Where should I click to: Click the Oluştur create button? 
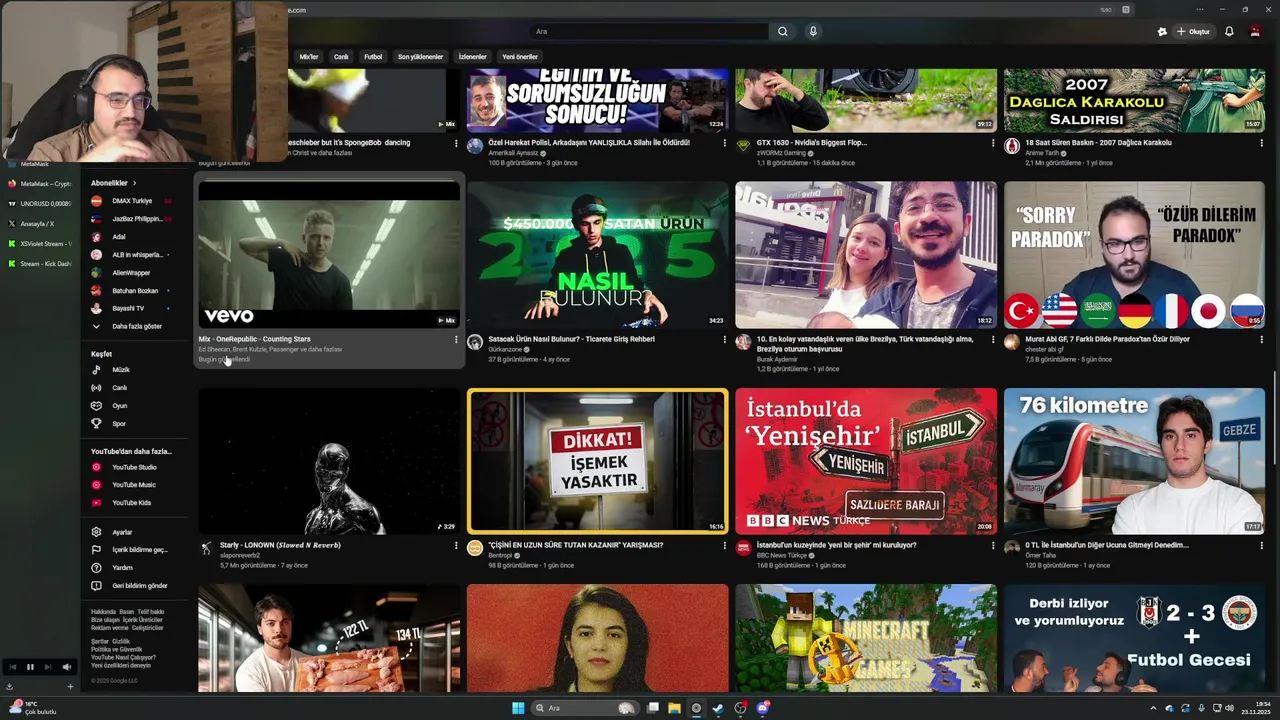pos(1194,31)
